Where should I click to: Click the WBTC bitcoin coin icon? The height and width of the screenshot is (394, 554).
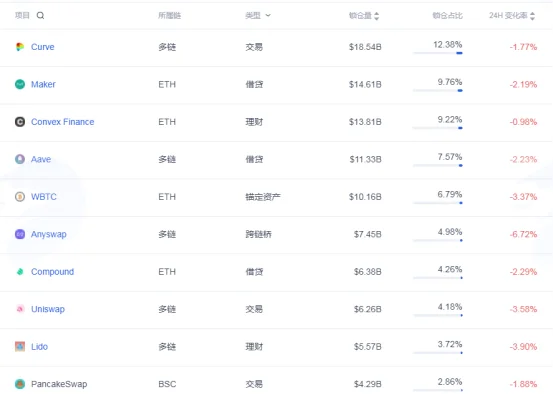point(20,196)
